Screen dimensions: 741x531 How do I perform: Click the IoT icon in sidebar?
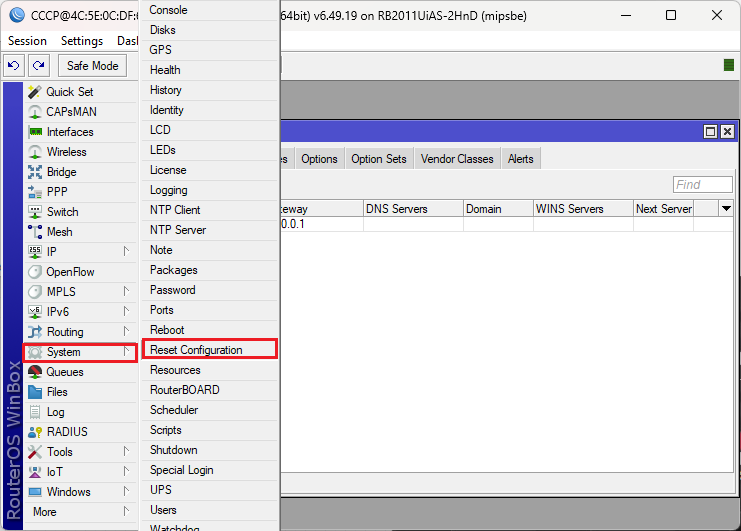click(34, 472)
